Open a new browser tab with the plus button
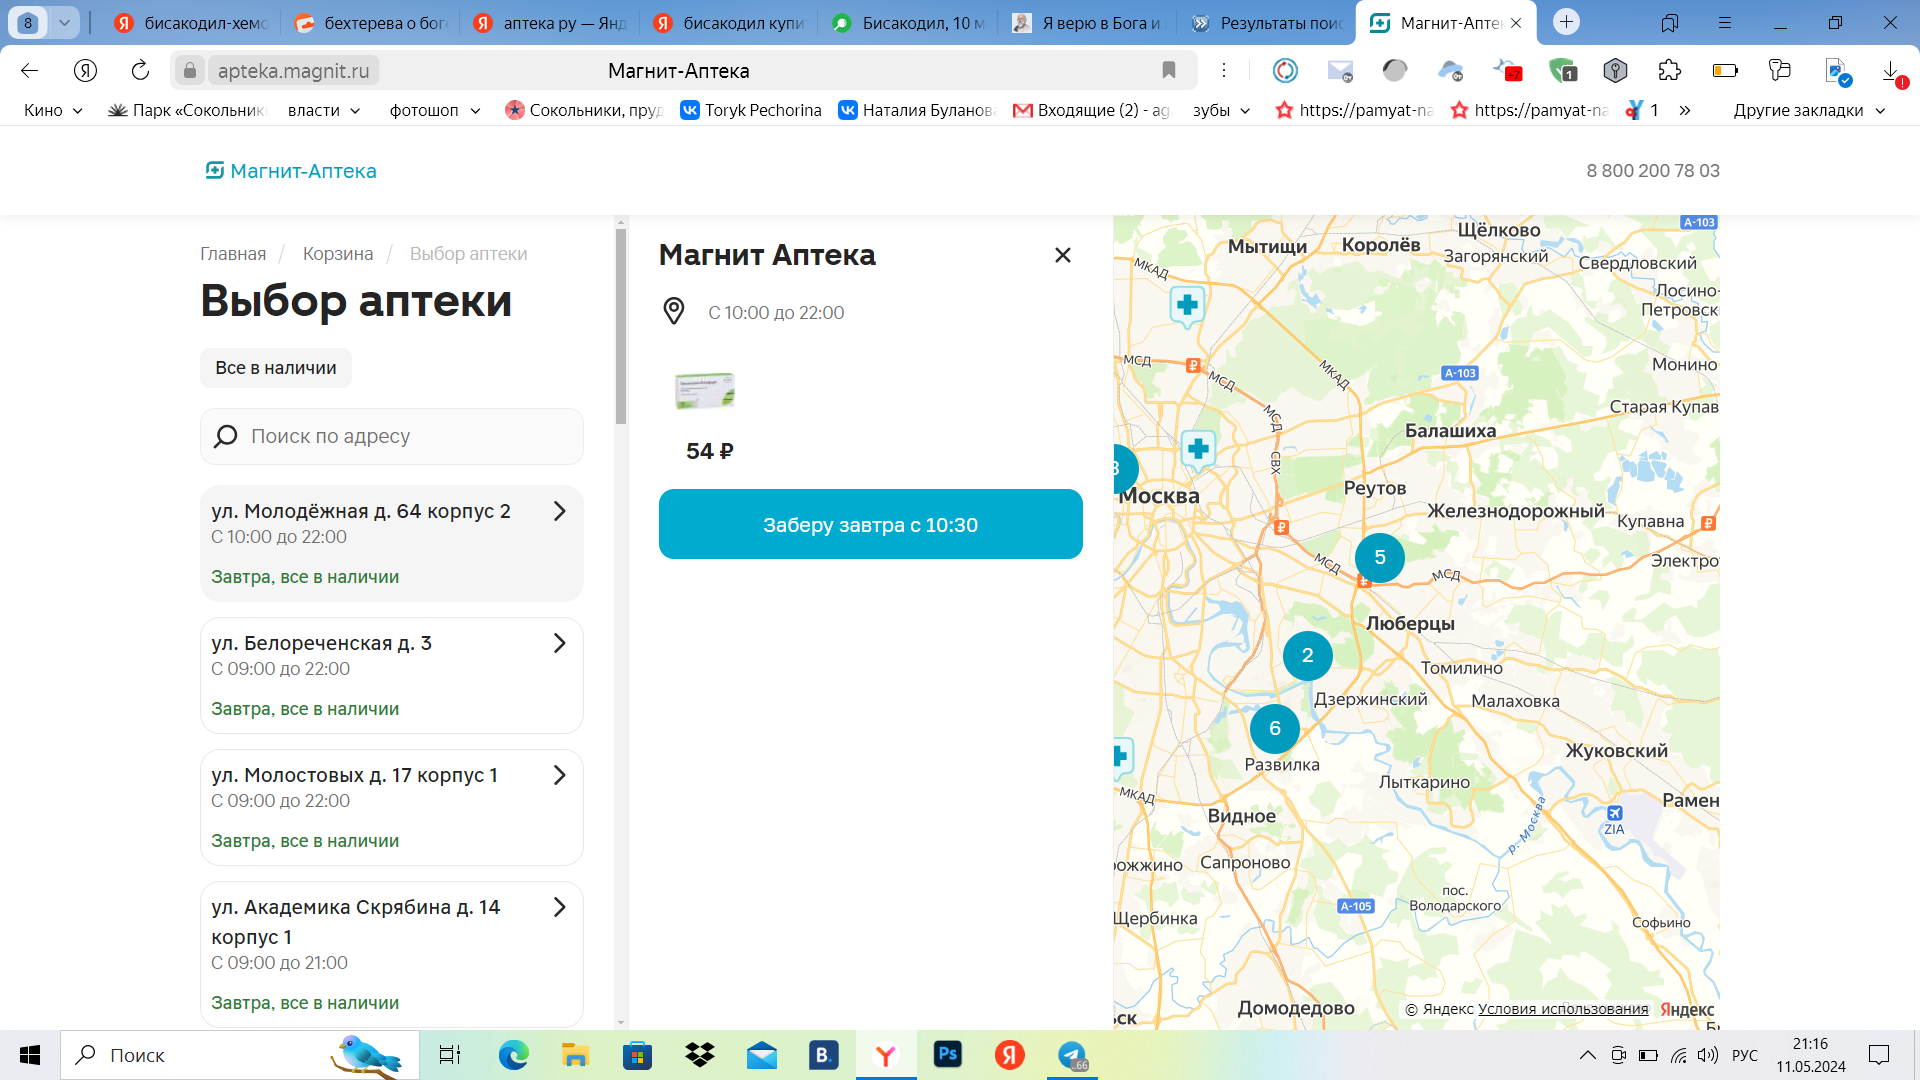This screenshot has height=1080, width=1920. 1567,22
